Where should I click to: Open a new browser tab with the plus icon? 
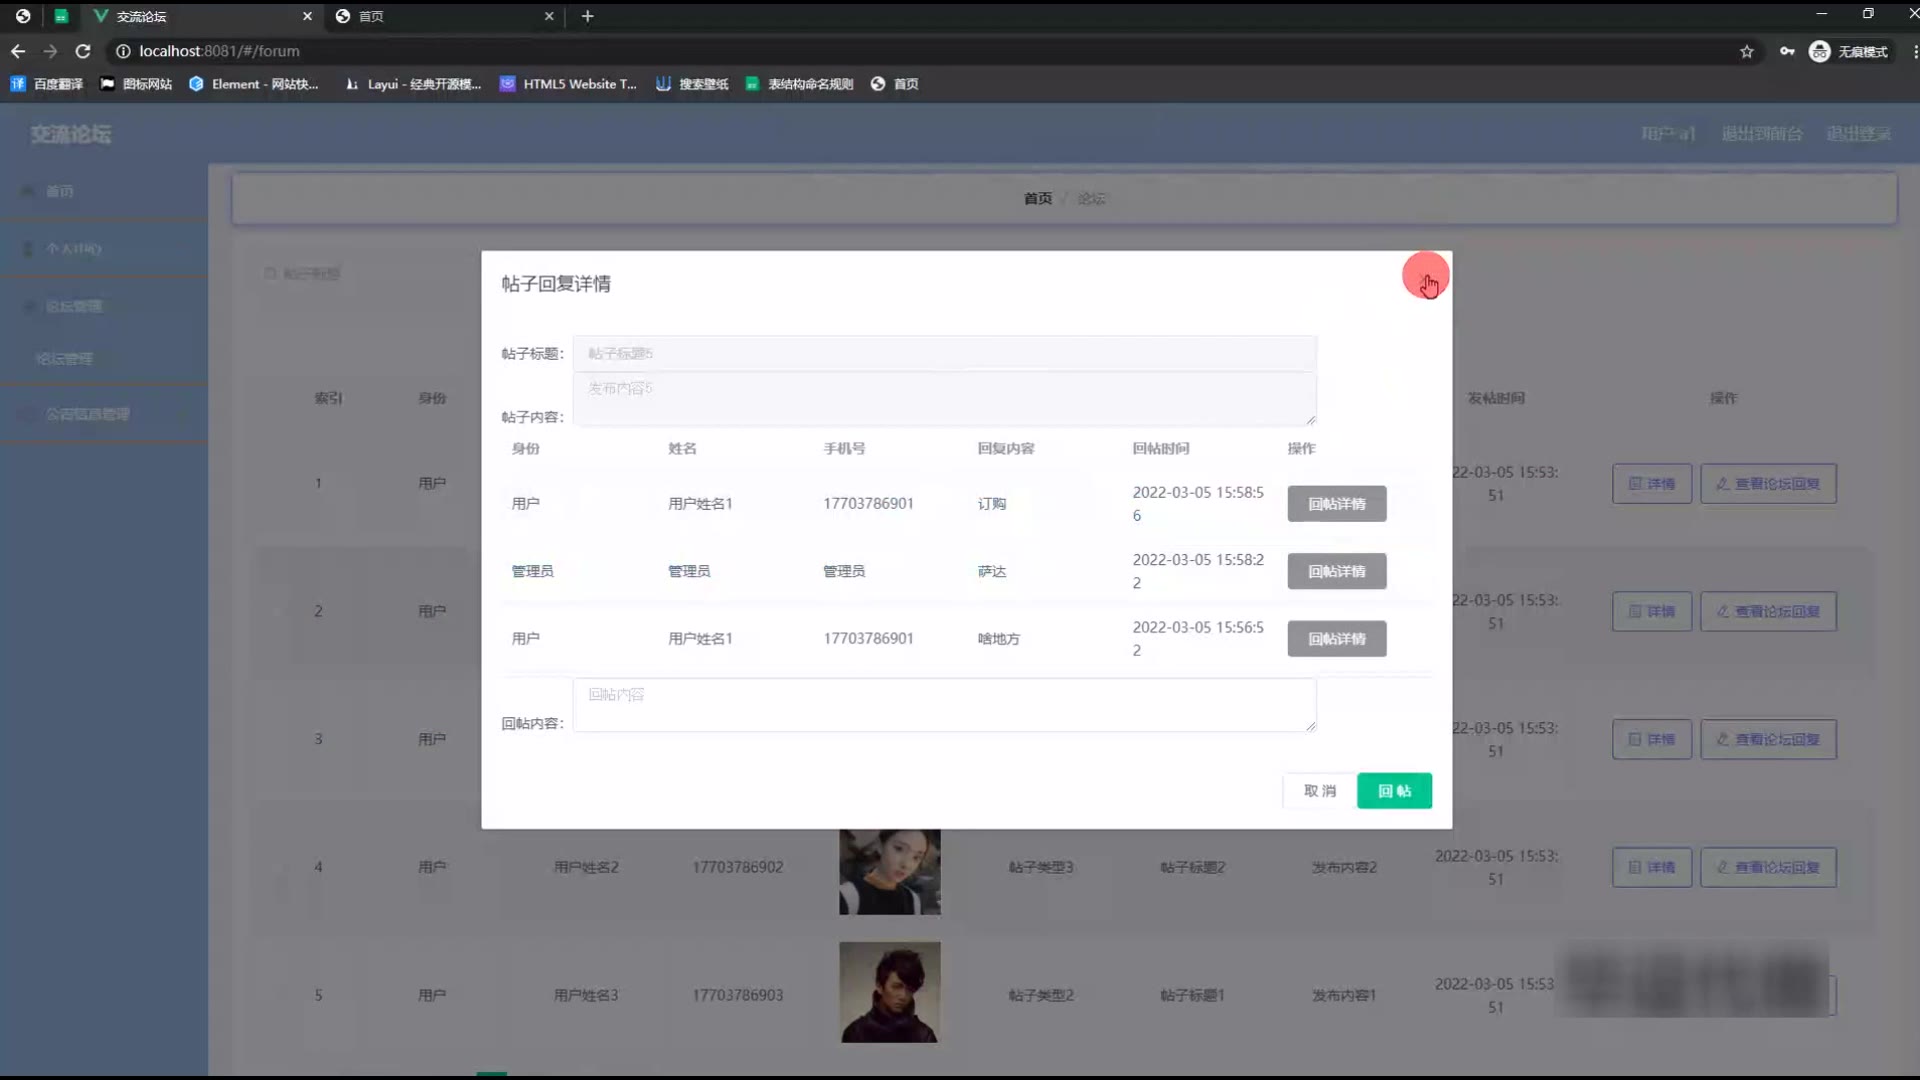tap(587, 16)
